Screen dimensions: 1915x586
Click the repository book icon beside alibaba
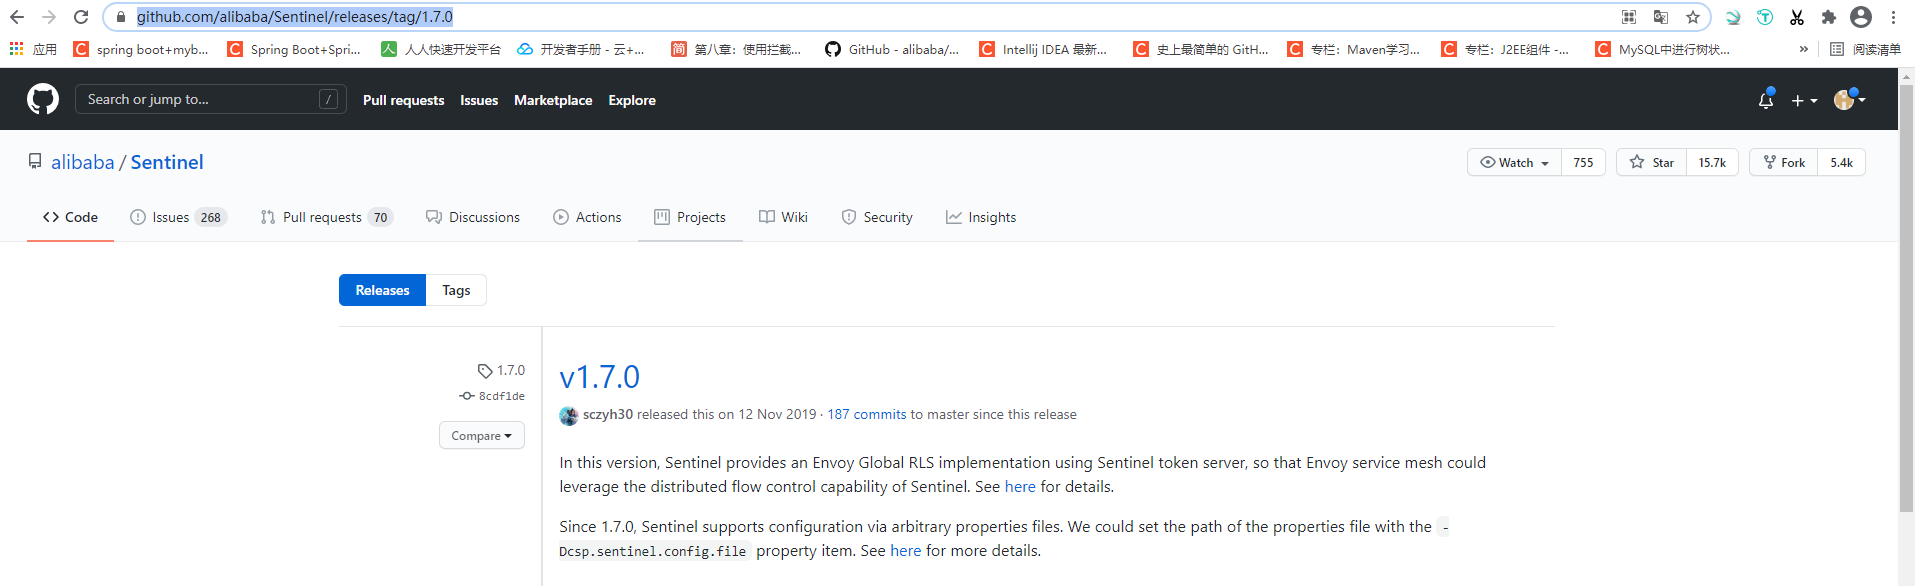(x=35, y=161)
